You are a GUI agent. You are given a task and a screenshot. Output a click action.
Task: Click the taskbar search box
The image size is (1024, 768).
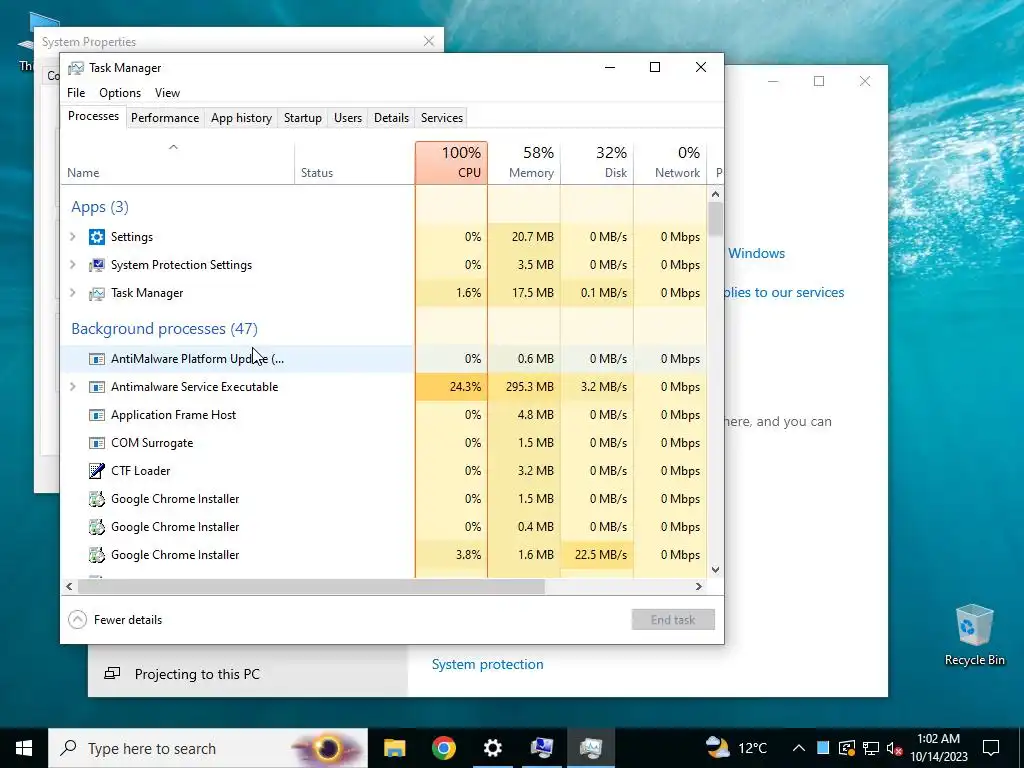point(208,748)
